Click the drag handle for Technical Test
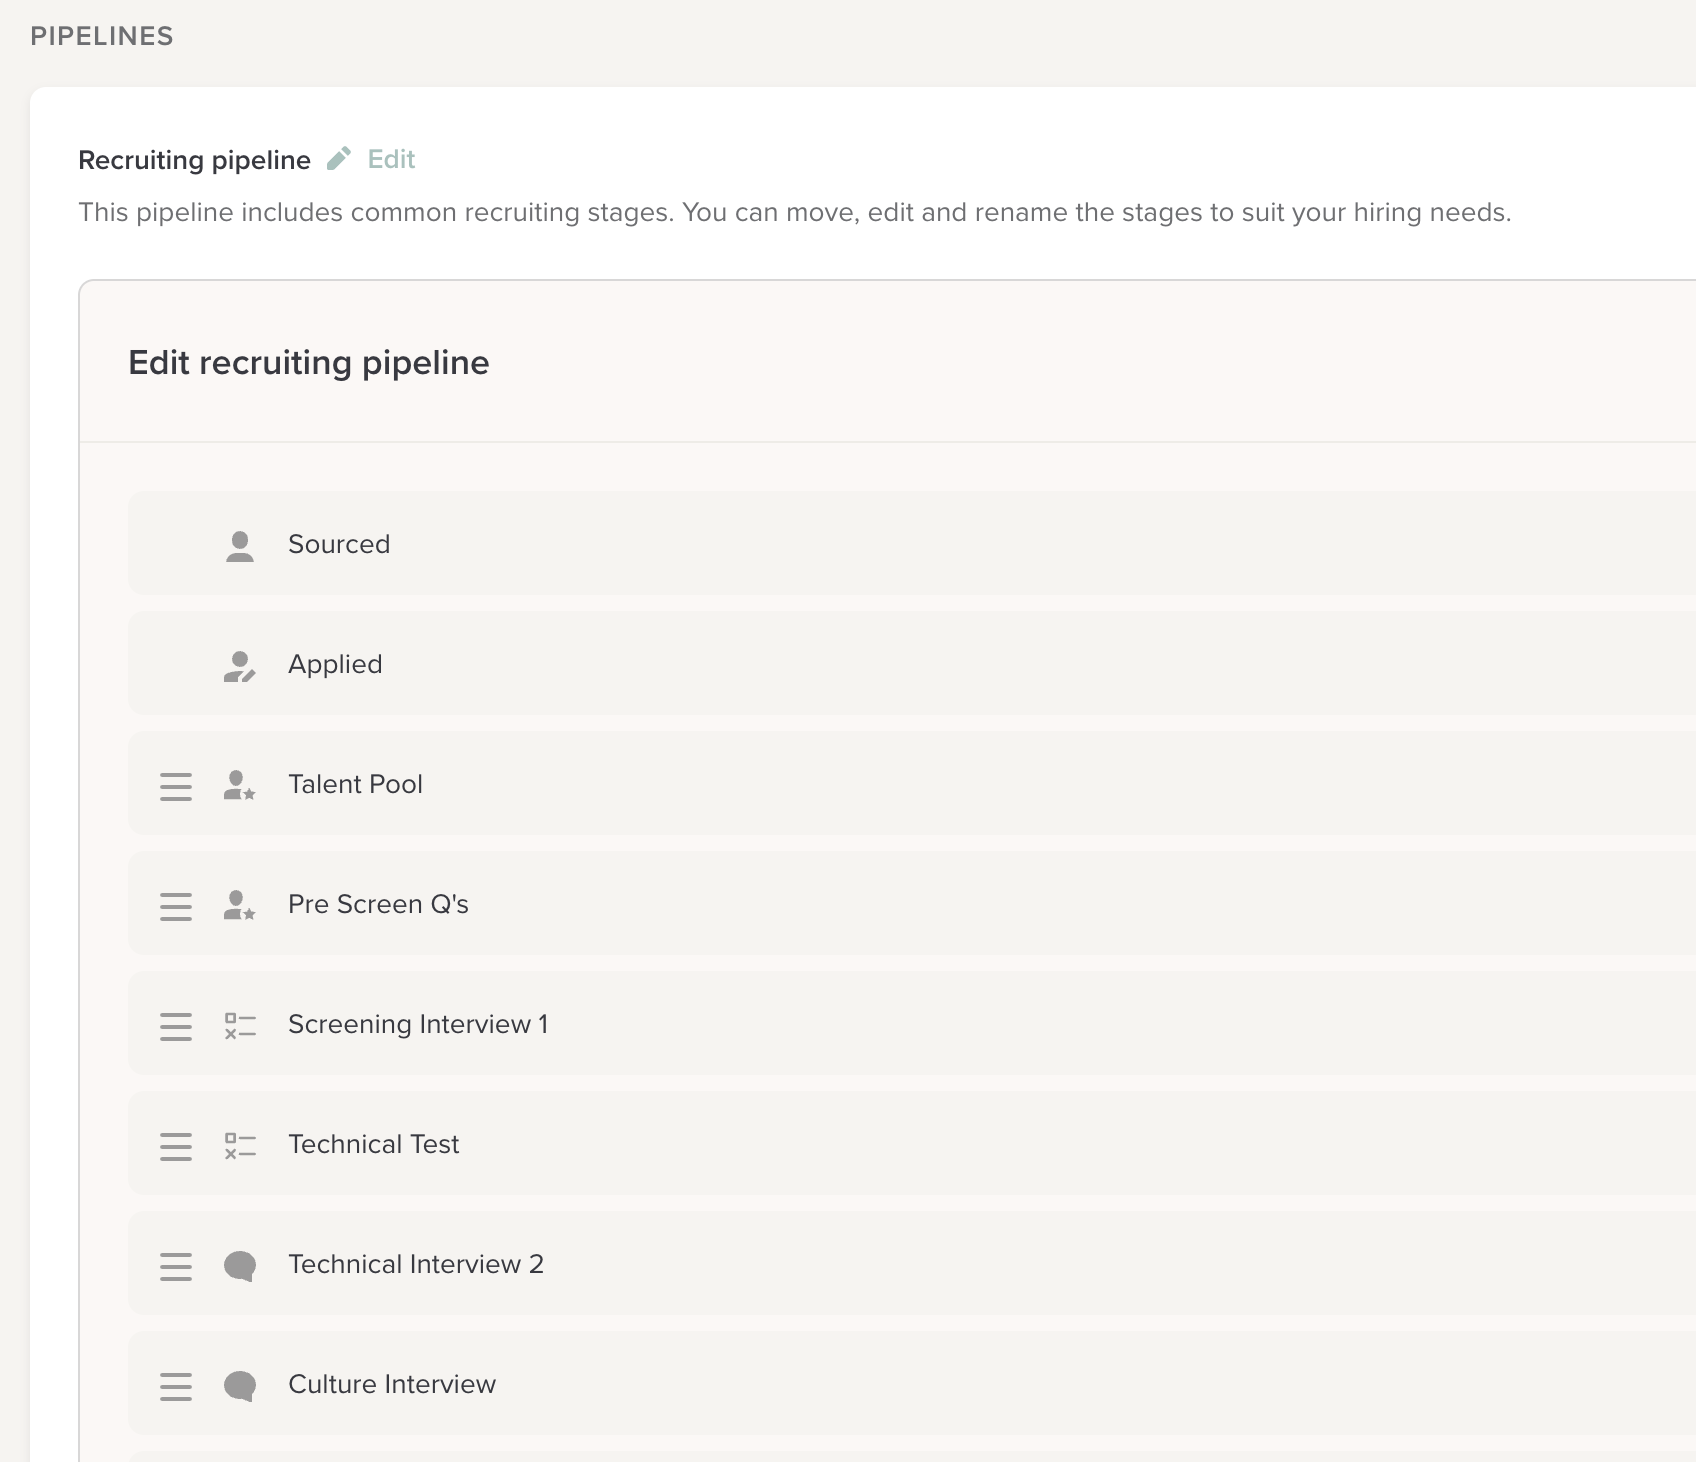The height and width of the screenshot is (1462, 1696). click(x=176, y=1146)
